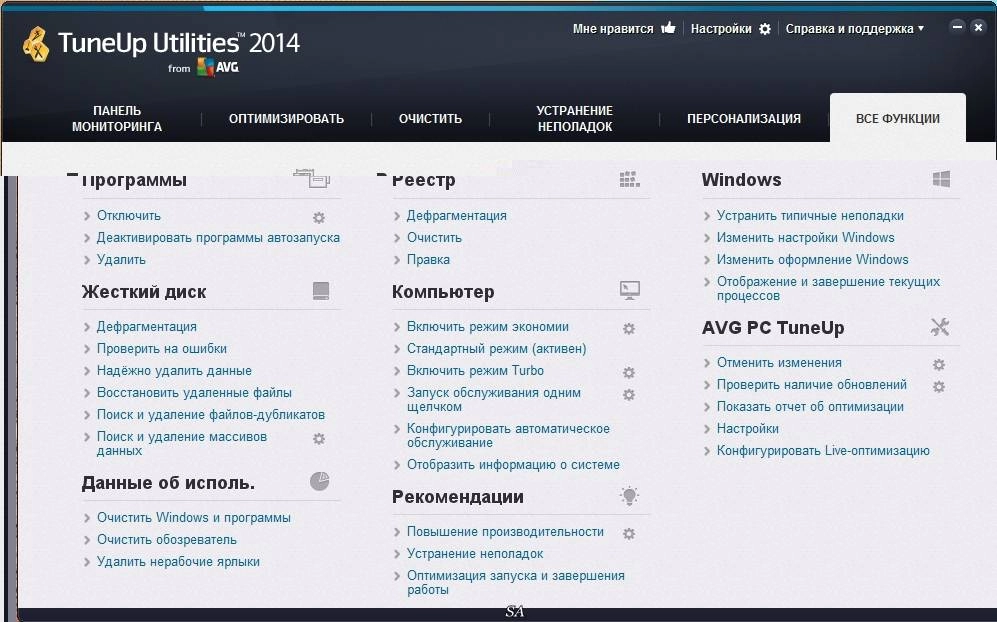
Task: Open Устранение неполадок tab
Action: (575, 118)
